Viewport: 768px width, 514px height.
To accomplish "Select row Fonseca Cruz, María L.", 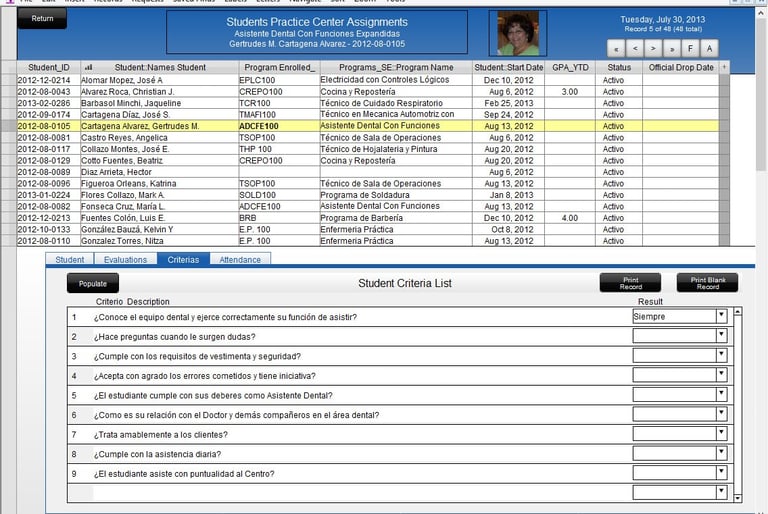I will coord(368,206).
